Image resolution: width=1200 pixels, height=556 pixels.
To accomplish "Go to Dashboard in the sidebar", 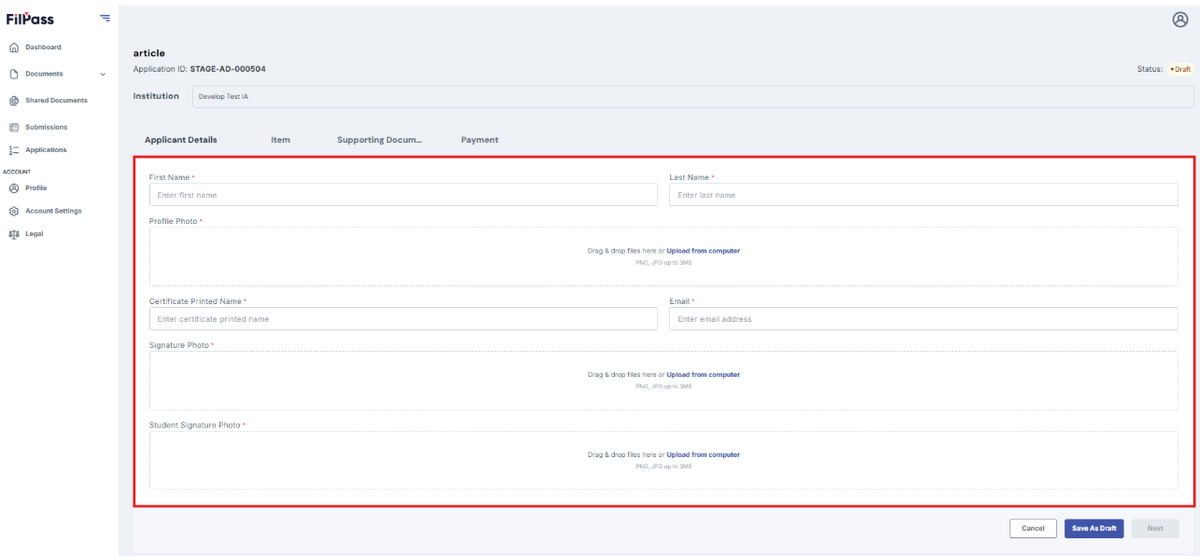I will click(x=43, y=47).
